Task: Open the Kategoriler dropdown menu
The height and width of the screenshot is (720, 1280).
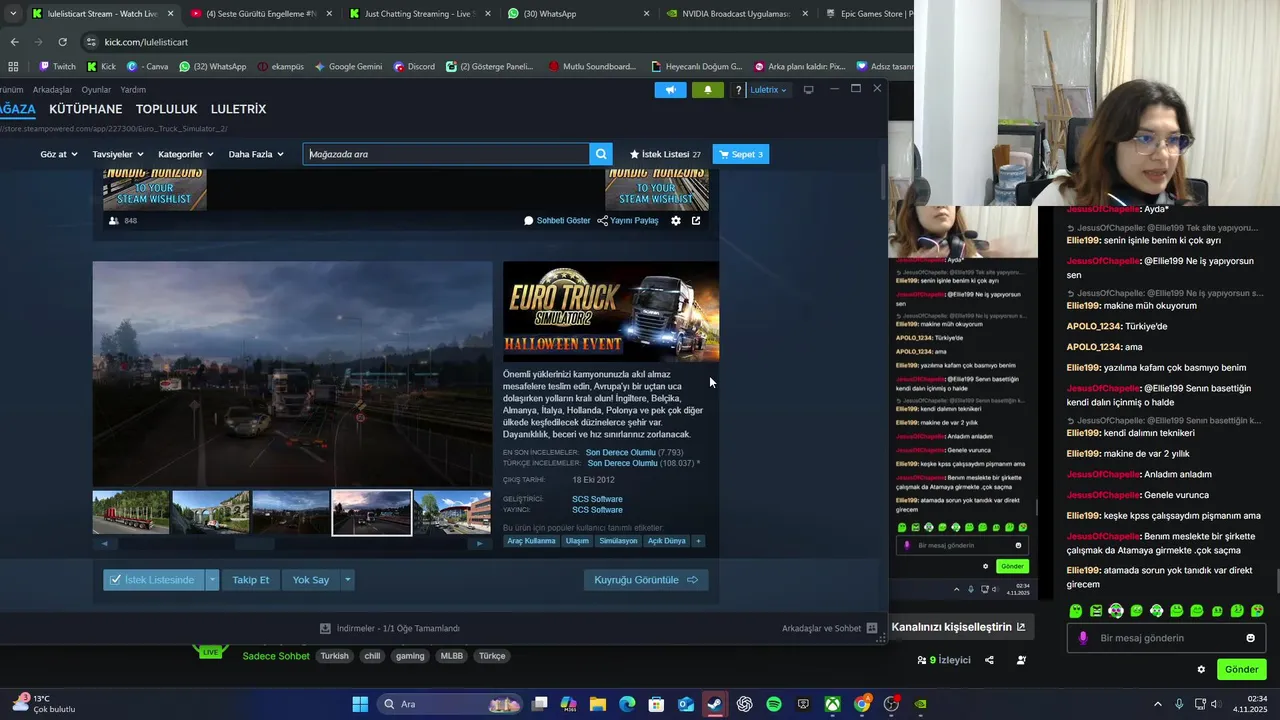Action: (x=186, y=154)
